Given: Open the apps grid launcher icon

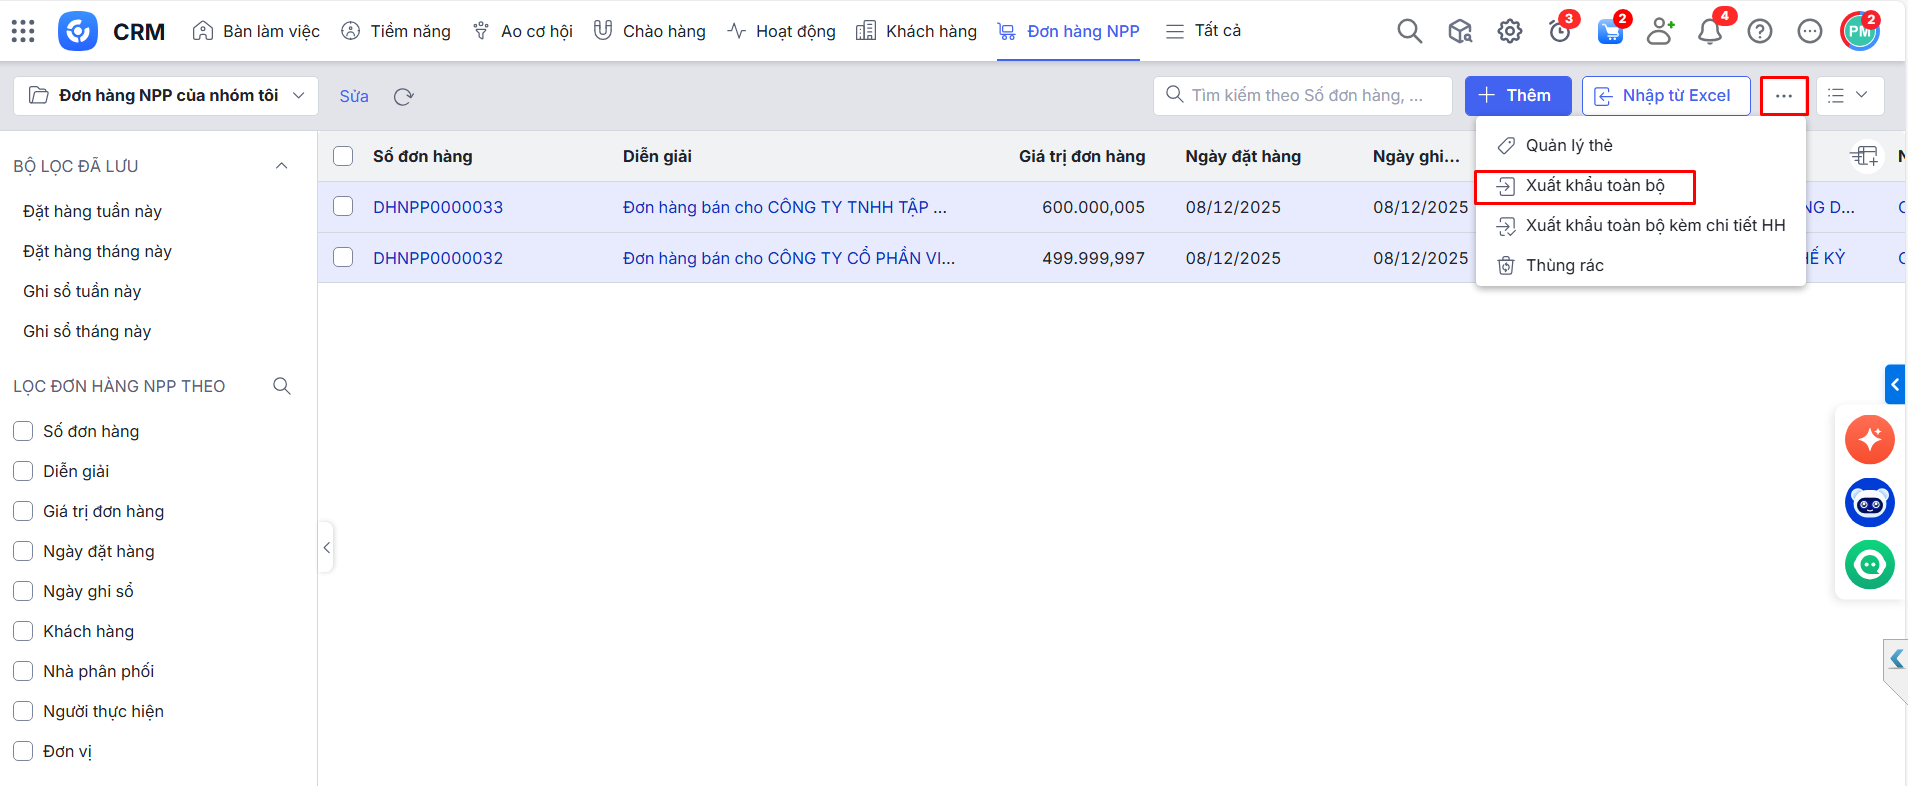Looking at the screenshot, I should click(x=23, y=31).
